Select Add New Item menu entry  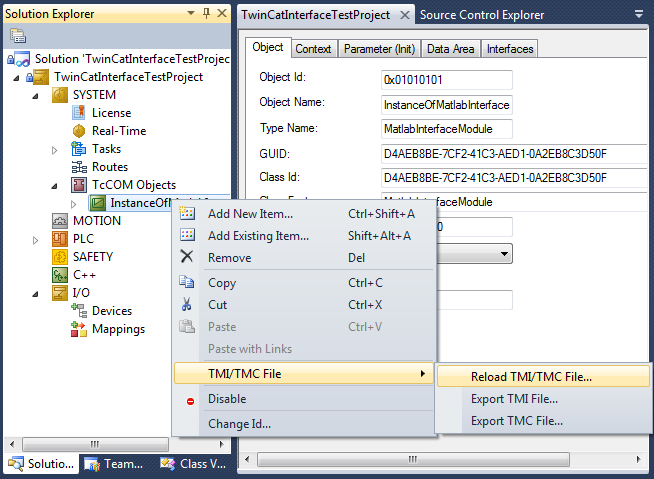[x=304, y=214]
